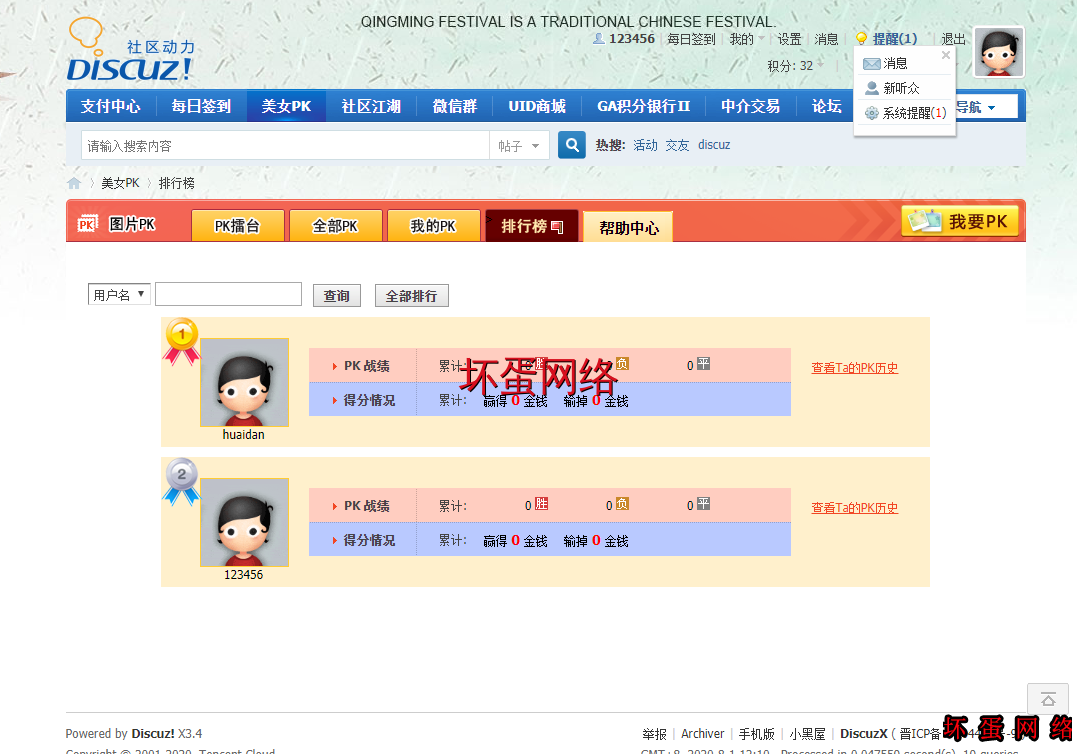Focus the main search input field
1077x754 pixels.
point(286,146)
